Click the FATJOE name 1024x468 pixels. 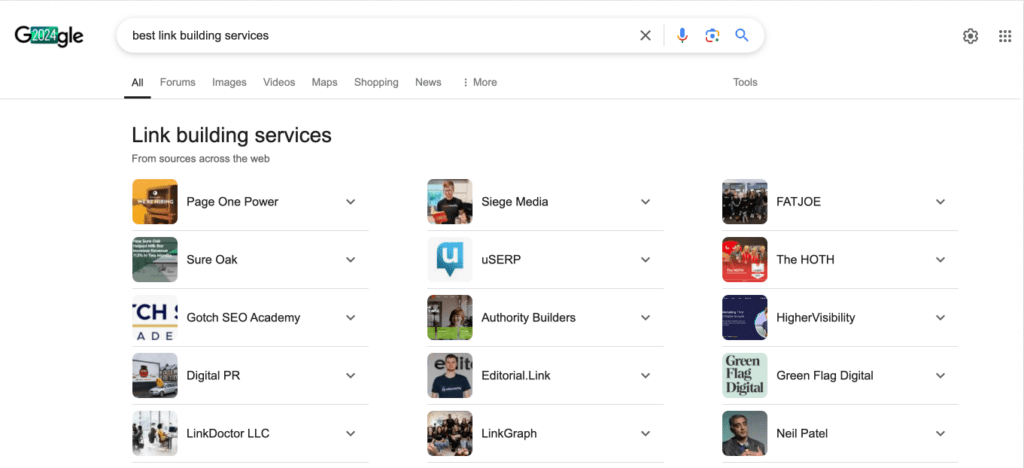click(798, 202)
